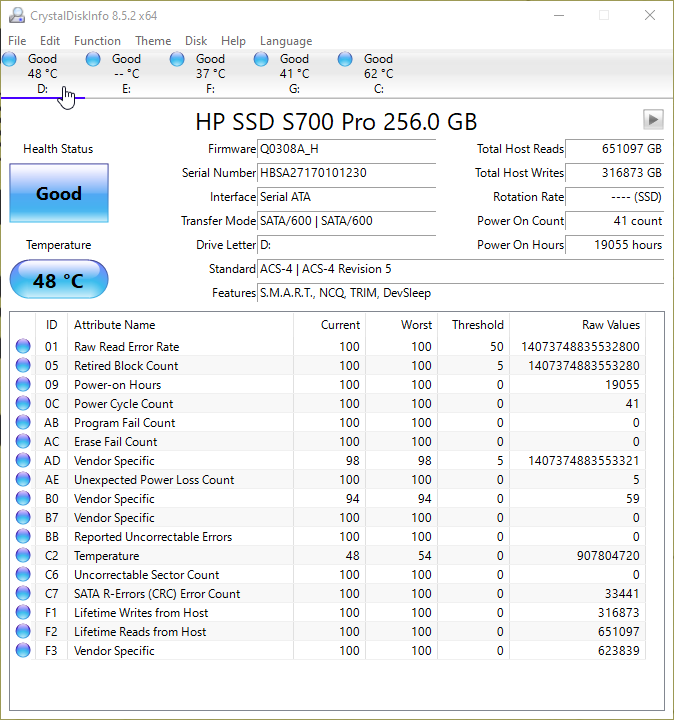Click the CrystalDiskInfo app icon in title bar
The width and height of the screenshot is (674, 720).
tap(14, 15)
